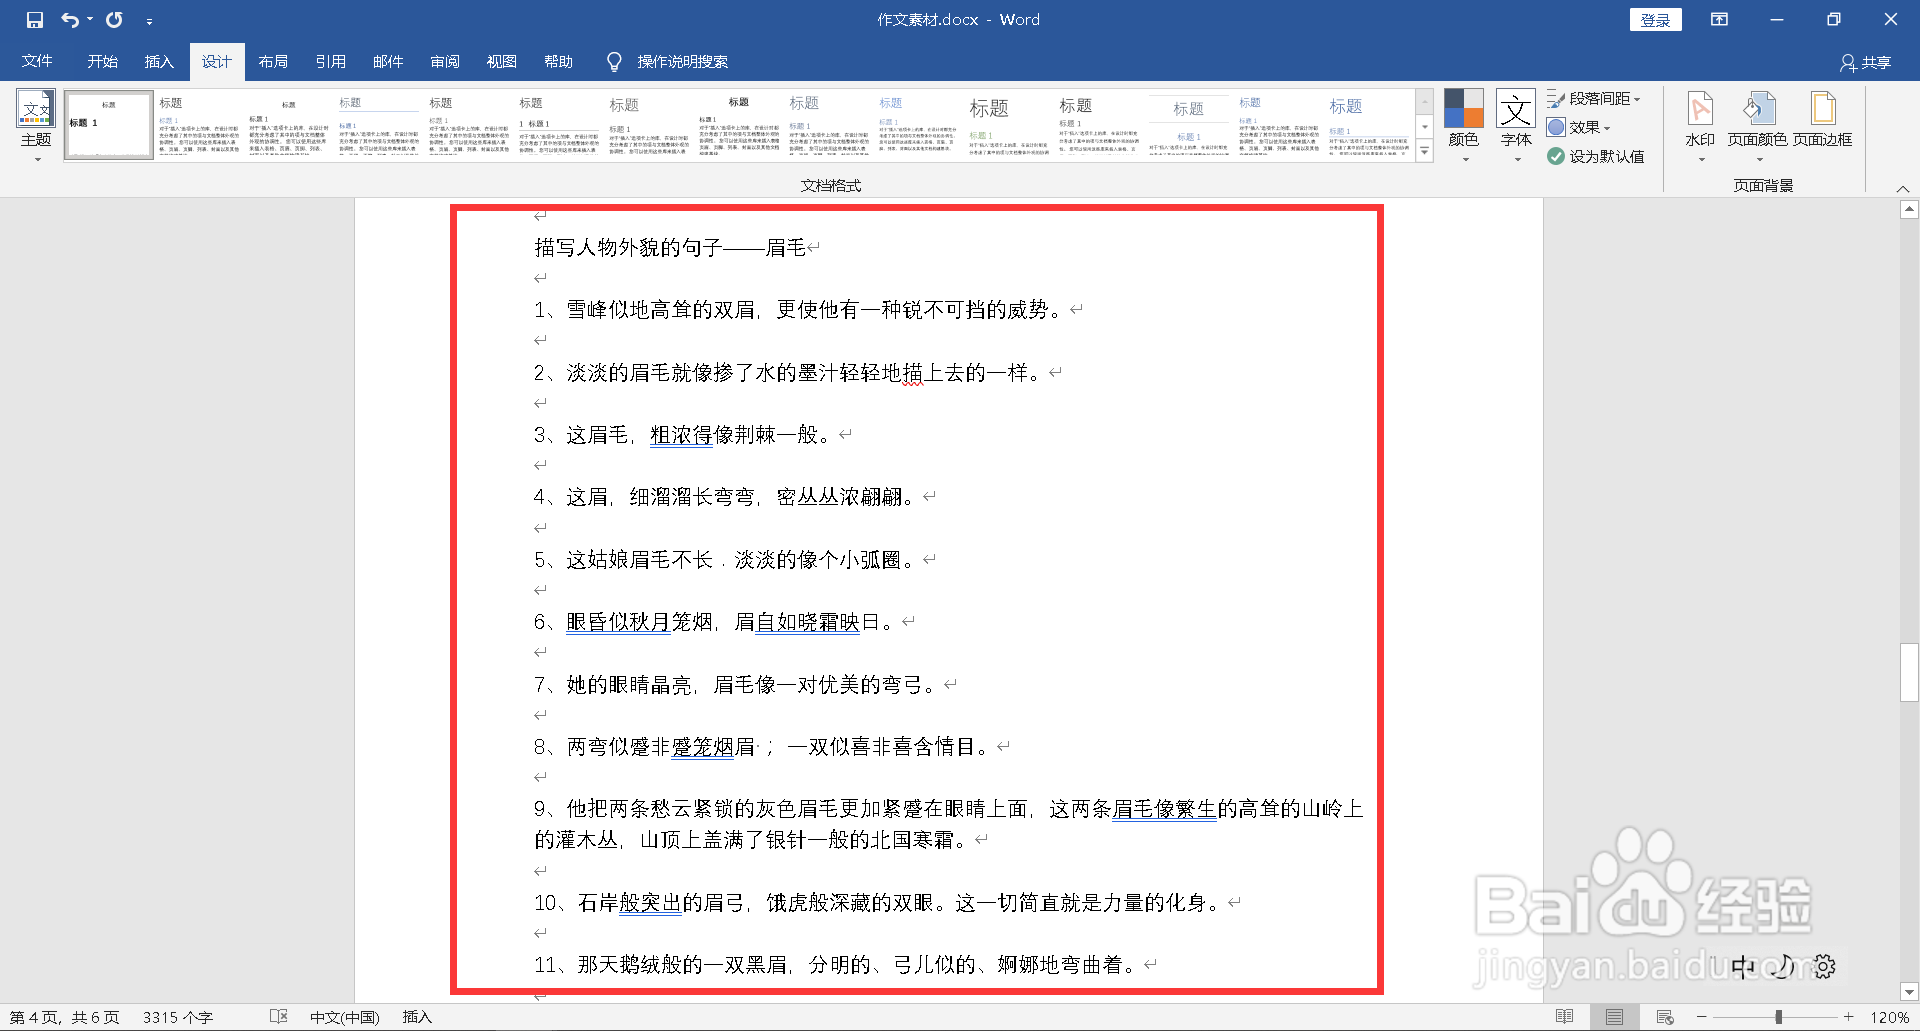Switch to Web Layout view icon
The image size is (1920, 1031).
(x=1665, y=1017)
